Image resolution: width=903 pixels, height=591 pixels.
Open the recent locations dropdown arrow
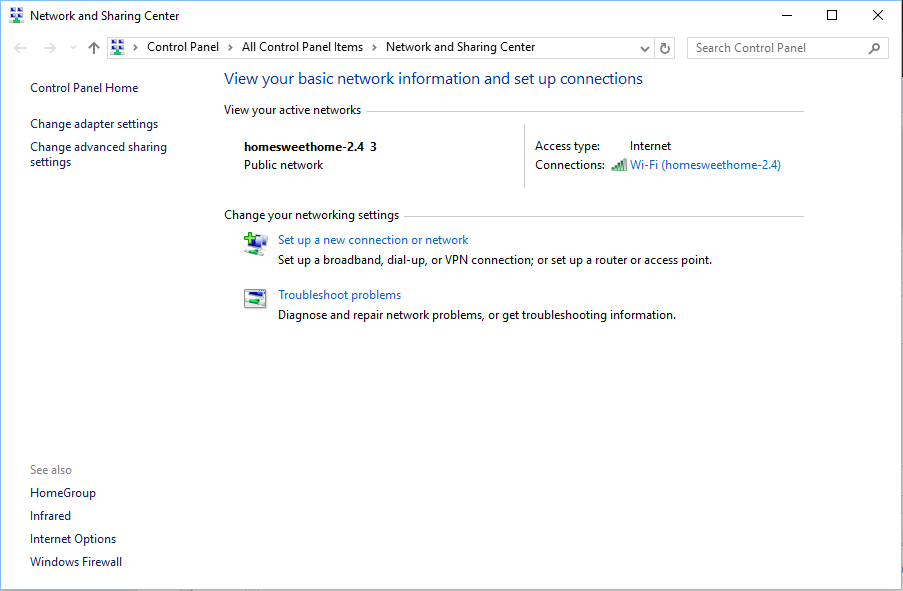(73, 48)
